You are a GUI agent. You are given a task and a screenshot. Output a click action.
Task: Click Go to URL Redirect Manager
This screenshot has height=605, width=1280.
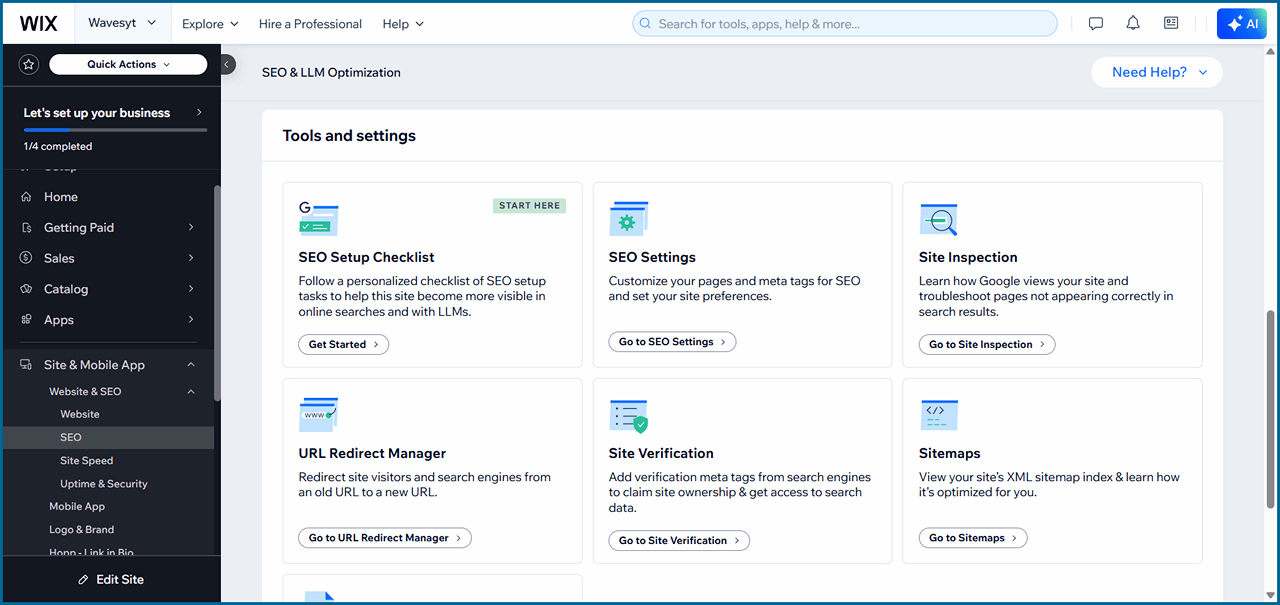coord(385,538)
